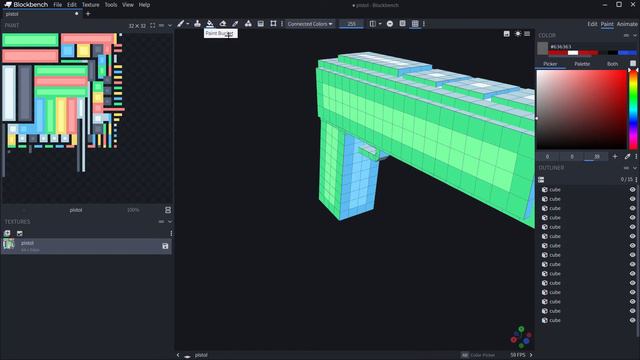Open the extra options after grid icon
Image resolution: width=640 pixels, height=360 pixels.
pyautogui.click(x=424, y=24)
